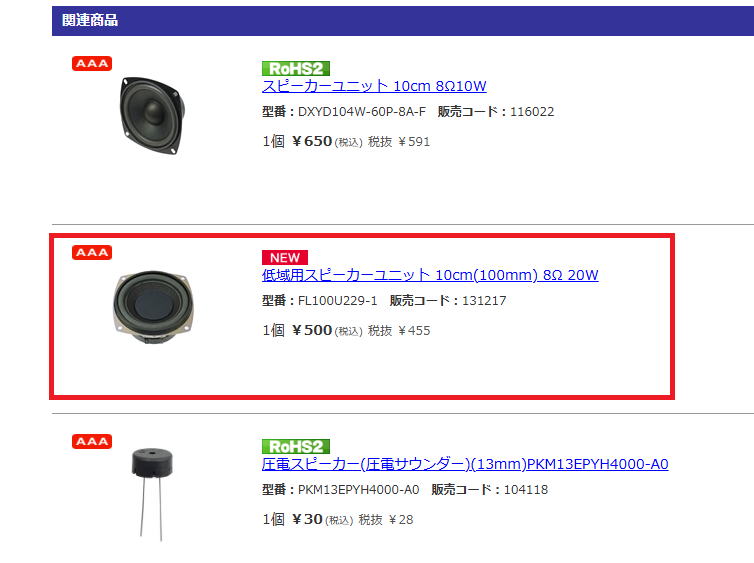
Task: Click the RoHS2 badge above 圧電スピーカー link
Action: click(296, 446)
